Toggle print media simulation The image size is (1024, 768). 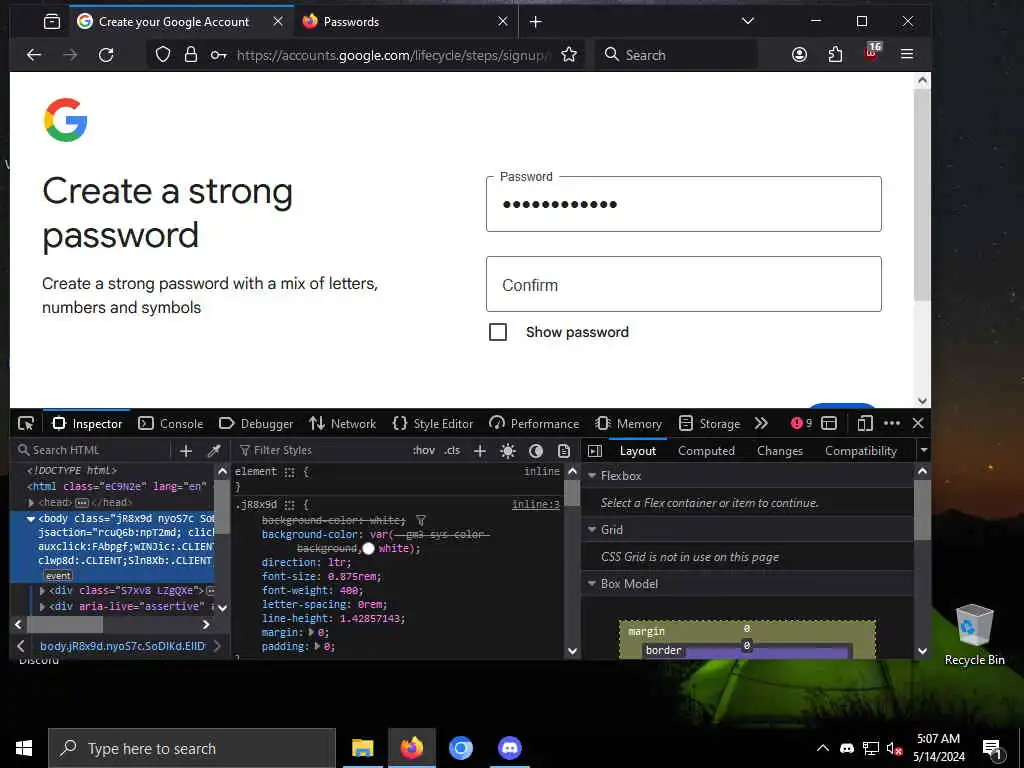coord(564,451)
